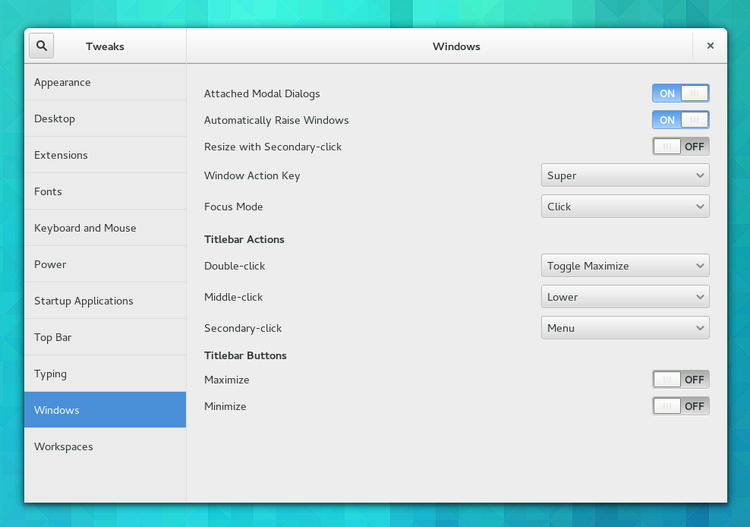Go to the Extensions section
Image resolution: width=750 pixels, height=527 pixels.
pos(105,155)
